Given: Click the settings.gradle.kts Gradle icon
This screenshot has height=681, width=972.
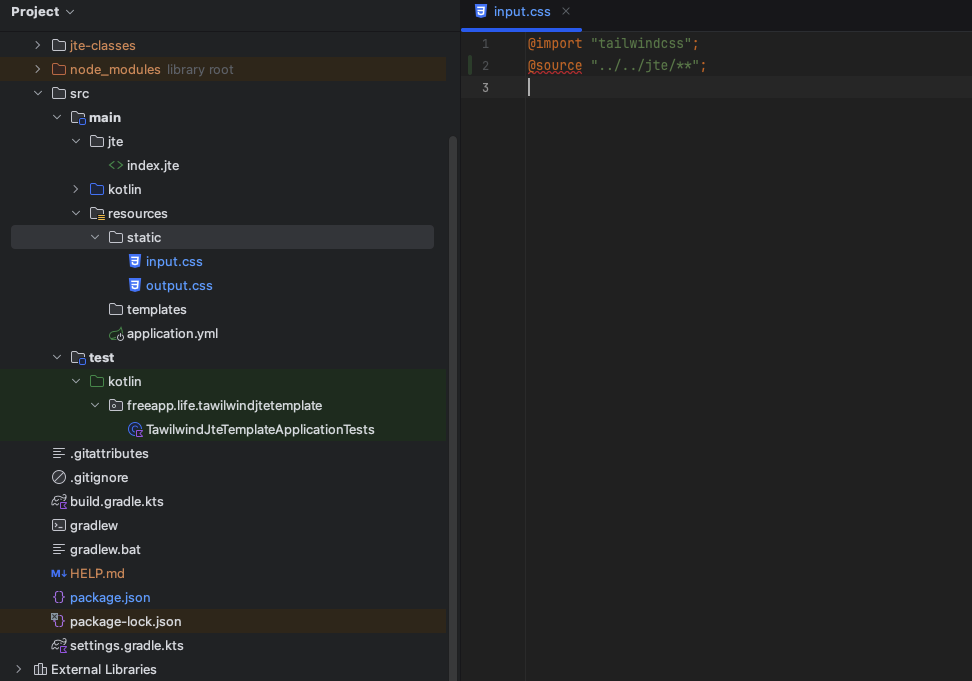Looking at the screenshot, I should tap(59, 646).
